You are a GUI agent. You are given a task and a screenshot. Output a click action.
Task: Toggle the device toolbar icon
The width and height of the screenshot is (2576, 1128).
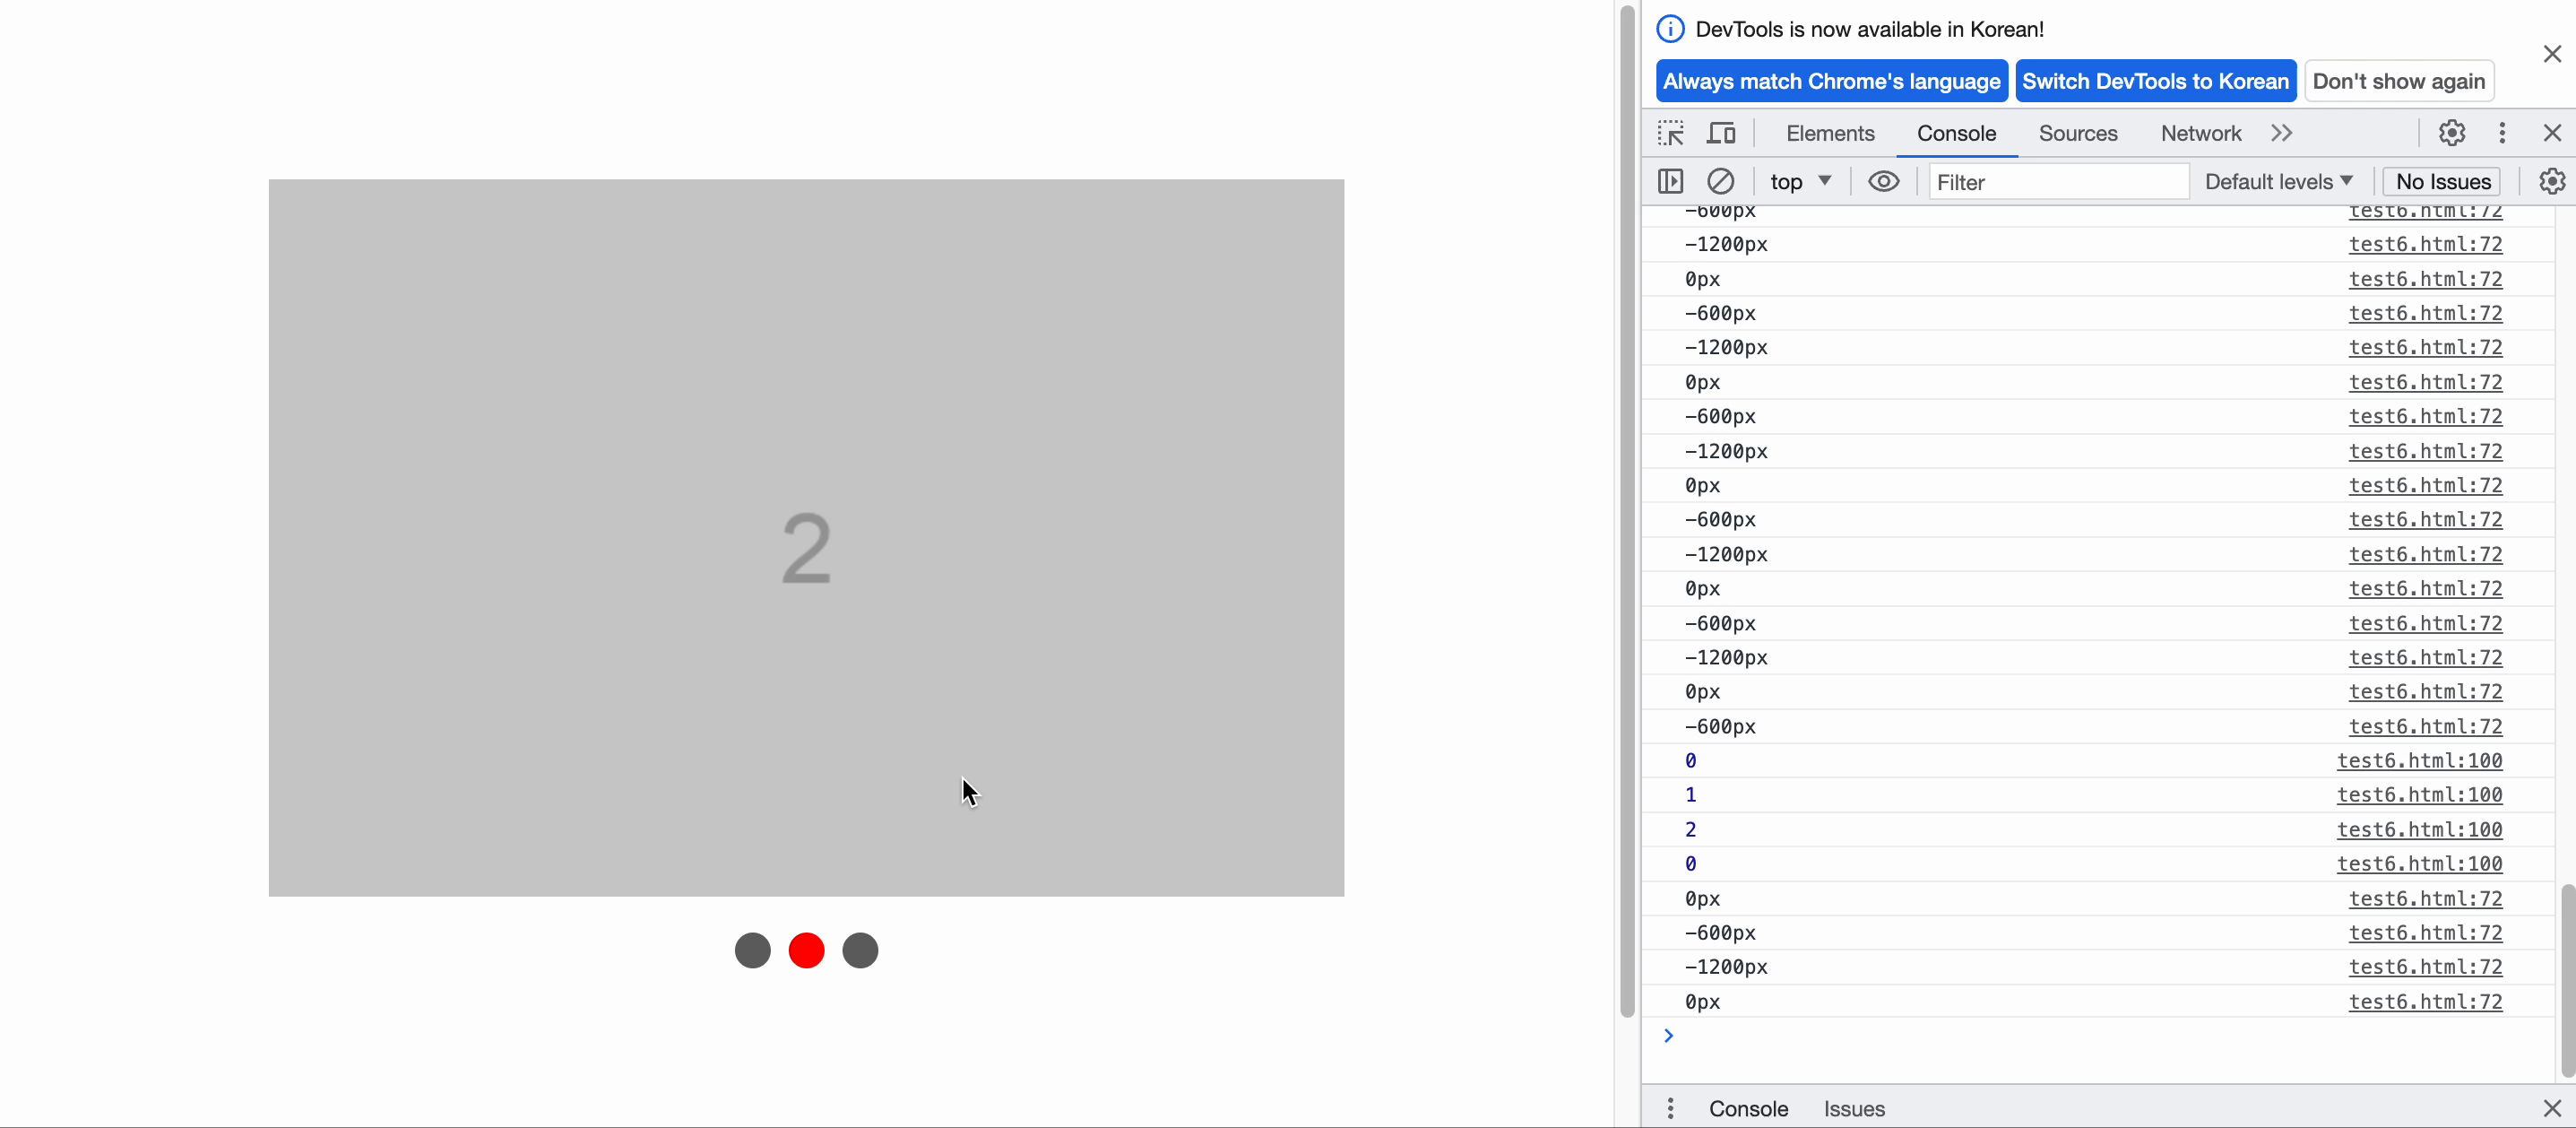1720,134
